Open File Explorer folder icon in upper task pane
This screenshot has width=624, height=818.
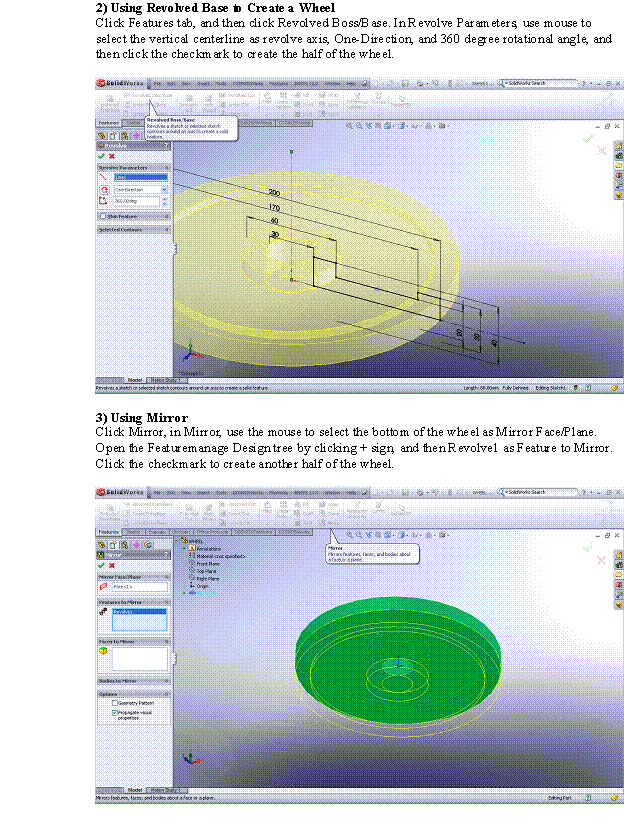pyautogui.click(x=619, y=165)
